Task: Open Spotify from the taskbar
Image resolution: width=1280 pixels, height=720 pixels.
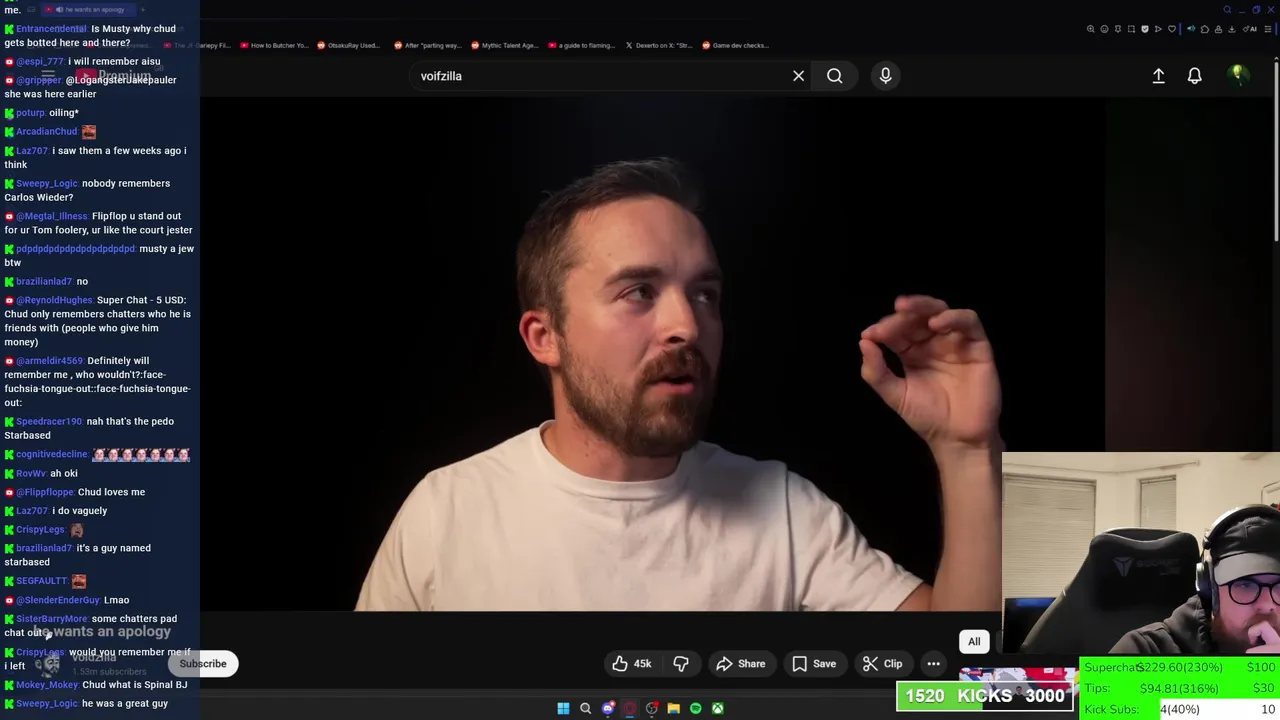Action: tap(695, 708)
